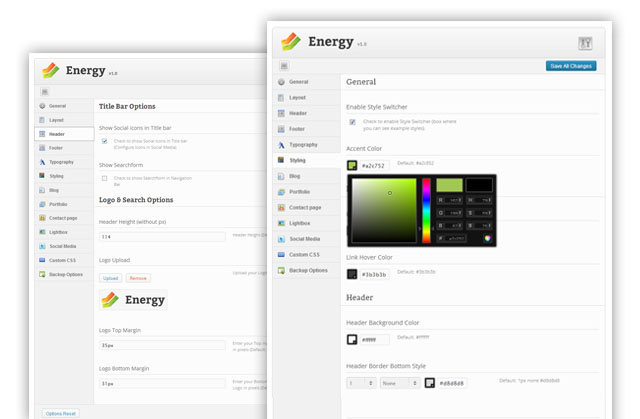Click the tools icon at top right of header
The height and width of the screenshot is (419, 640).
tap(585, 43)
